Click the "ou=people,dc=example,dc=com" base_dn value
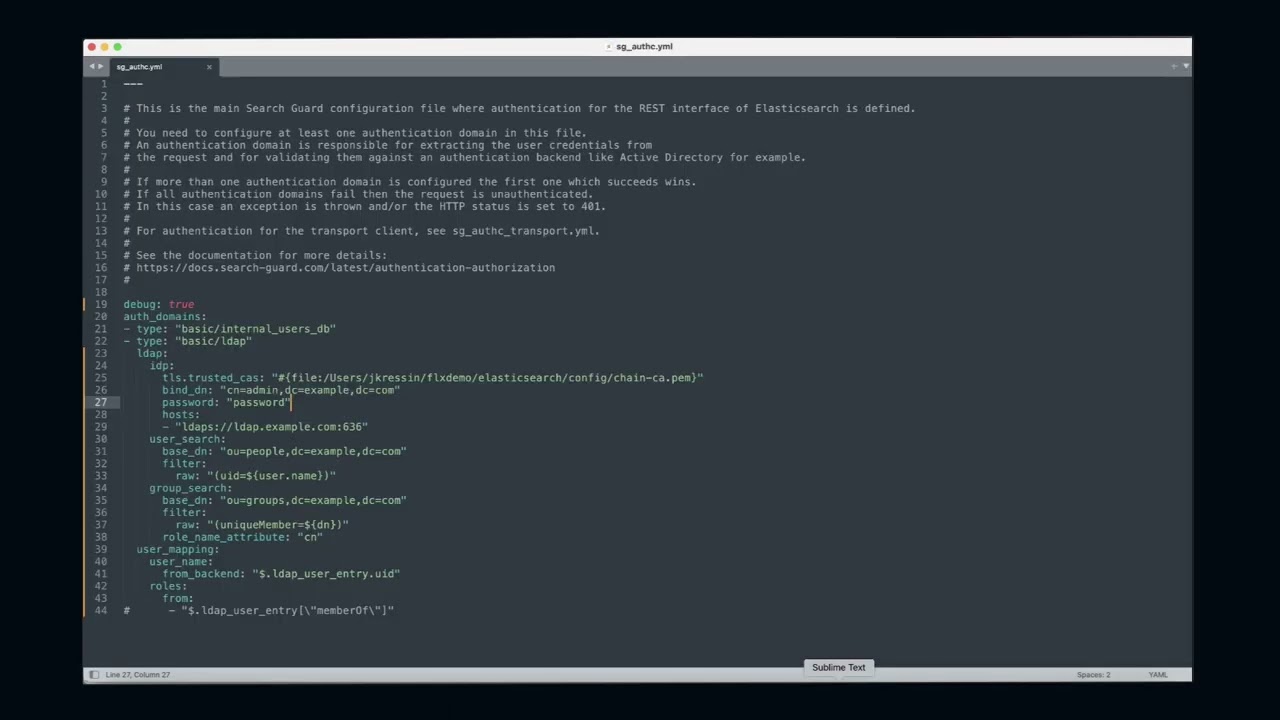 coord(313,451)
